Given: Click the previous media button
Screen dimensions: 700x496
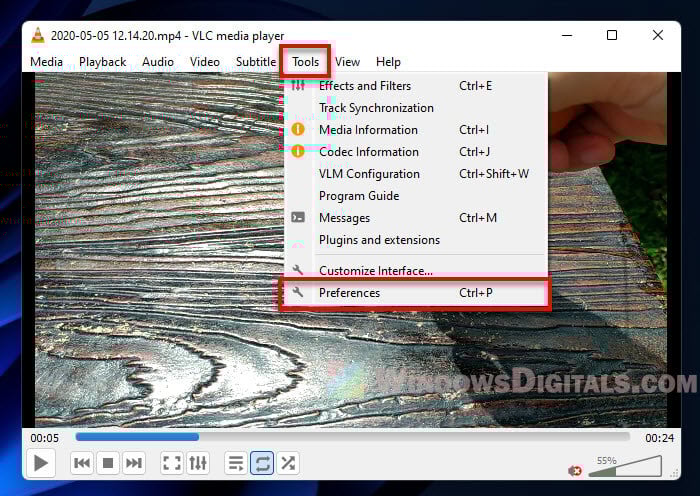Looking at the screenshot, I should pyautogui.click(x=82, y=463).
